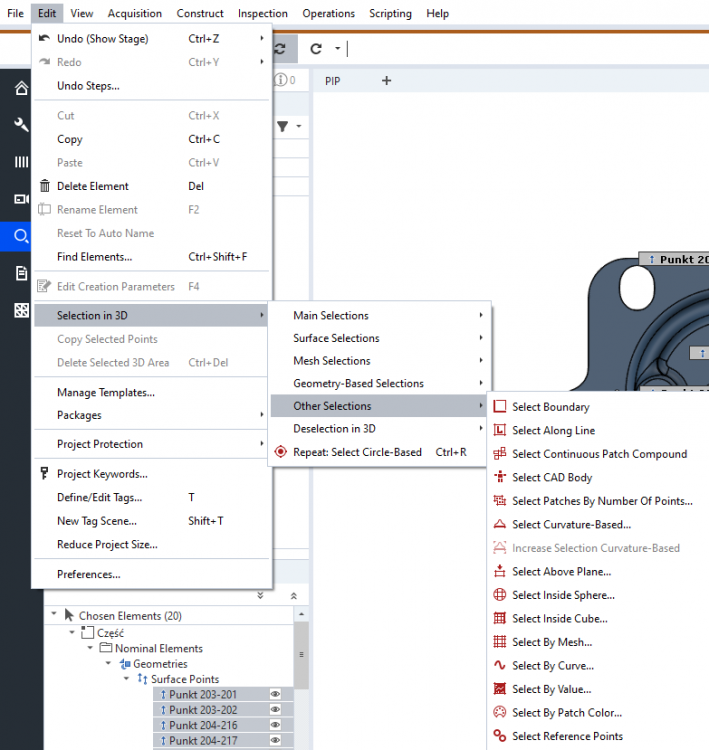The height and width of the screenshot is (750, 709).
Task: Choose New Tag Scene... entry
Action: [151, 521]
